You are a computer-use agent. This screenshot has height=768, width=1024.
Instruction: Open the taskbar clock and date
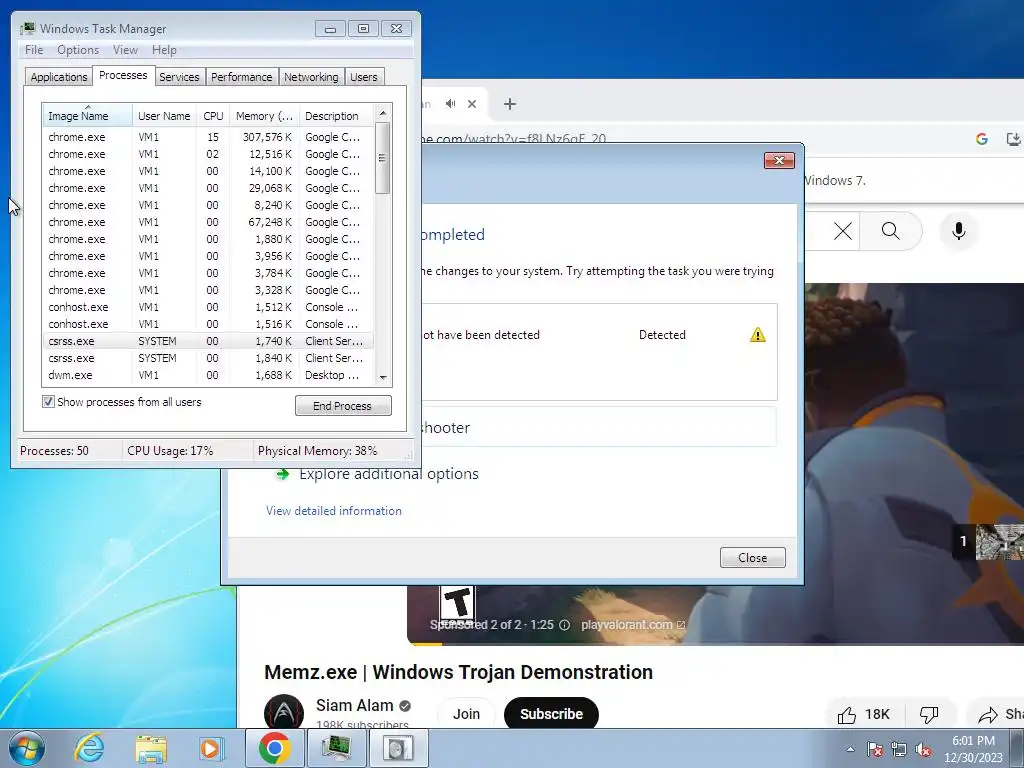coord(973,749)
